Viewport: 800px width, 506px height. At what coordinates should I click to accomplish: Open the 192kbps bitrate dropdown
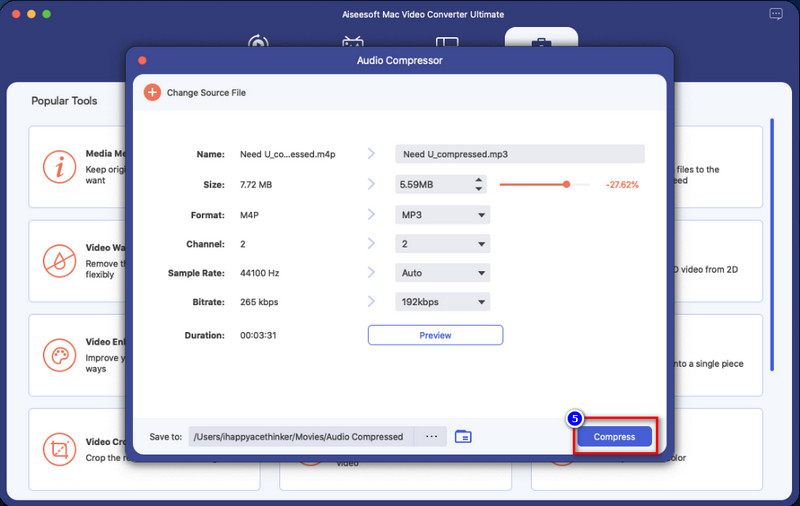442,302
